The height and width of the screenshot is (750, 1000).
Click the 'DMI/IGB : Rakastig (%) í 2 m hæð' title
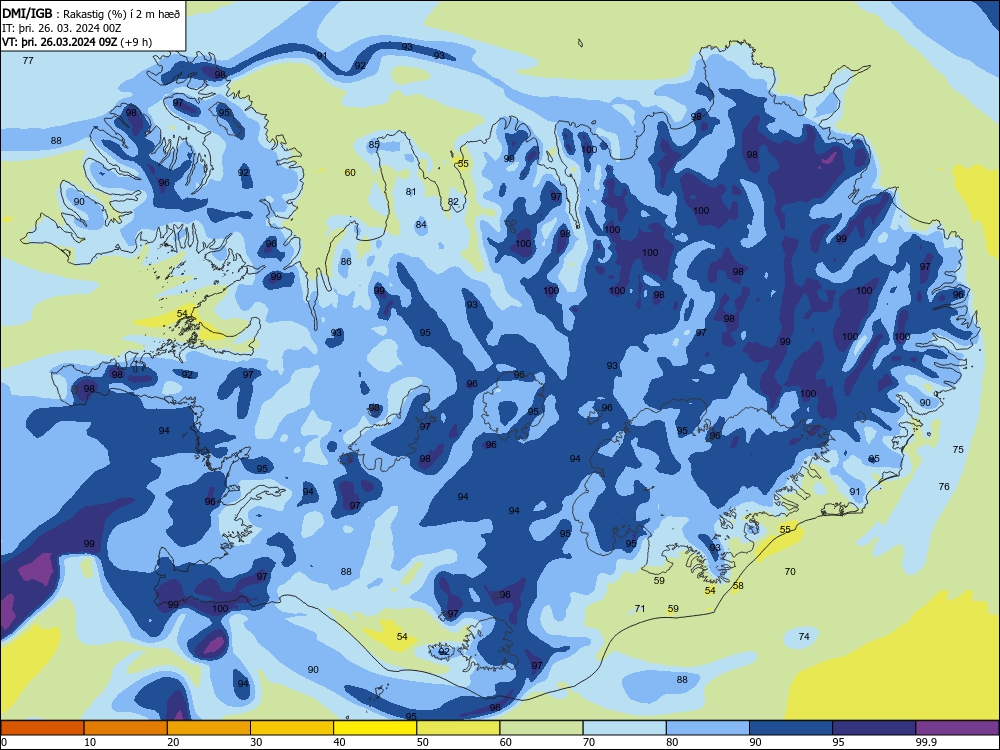(x=91, y=13)
